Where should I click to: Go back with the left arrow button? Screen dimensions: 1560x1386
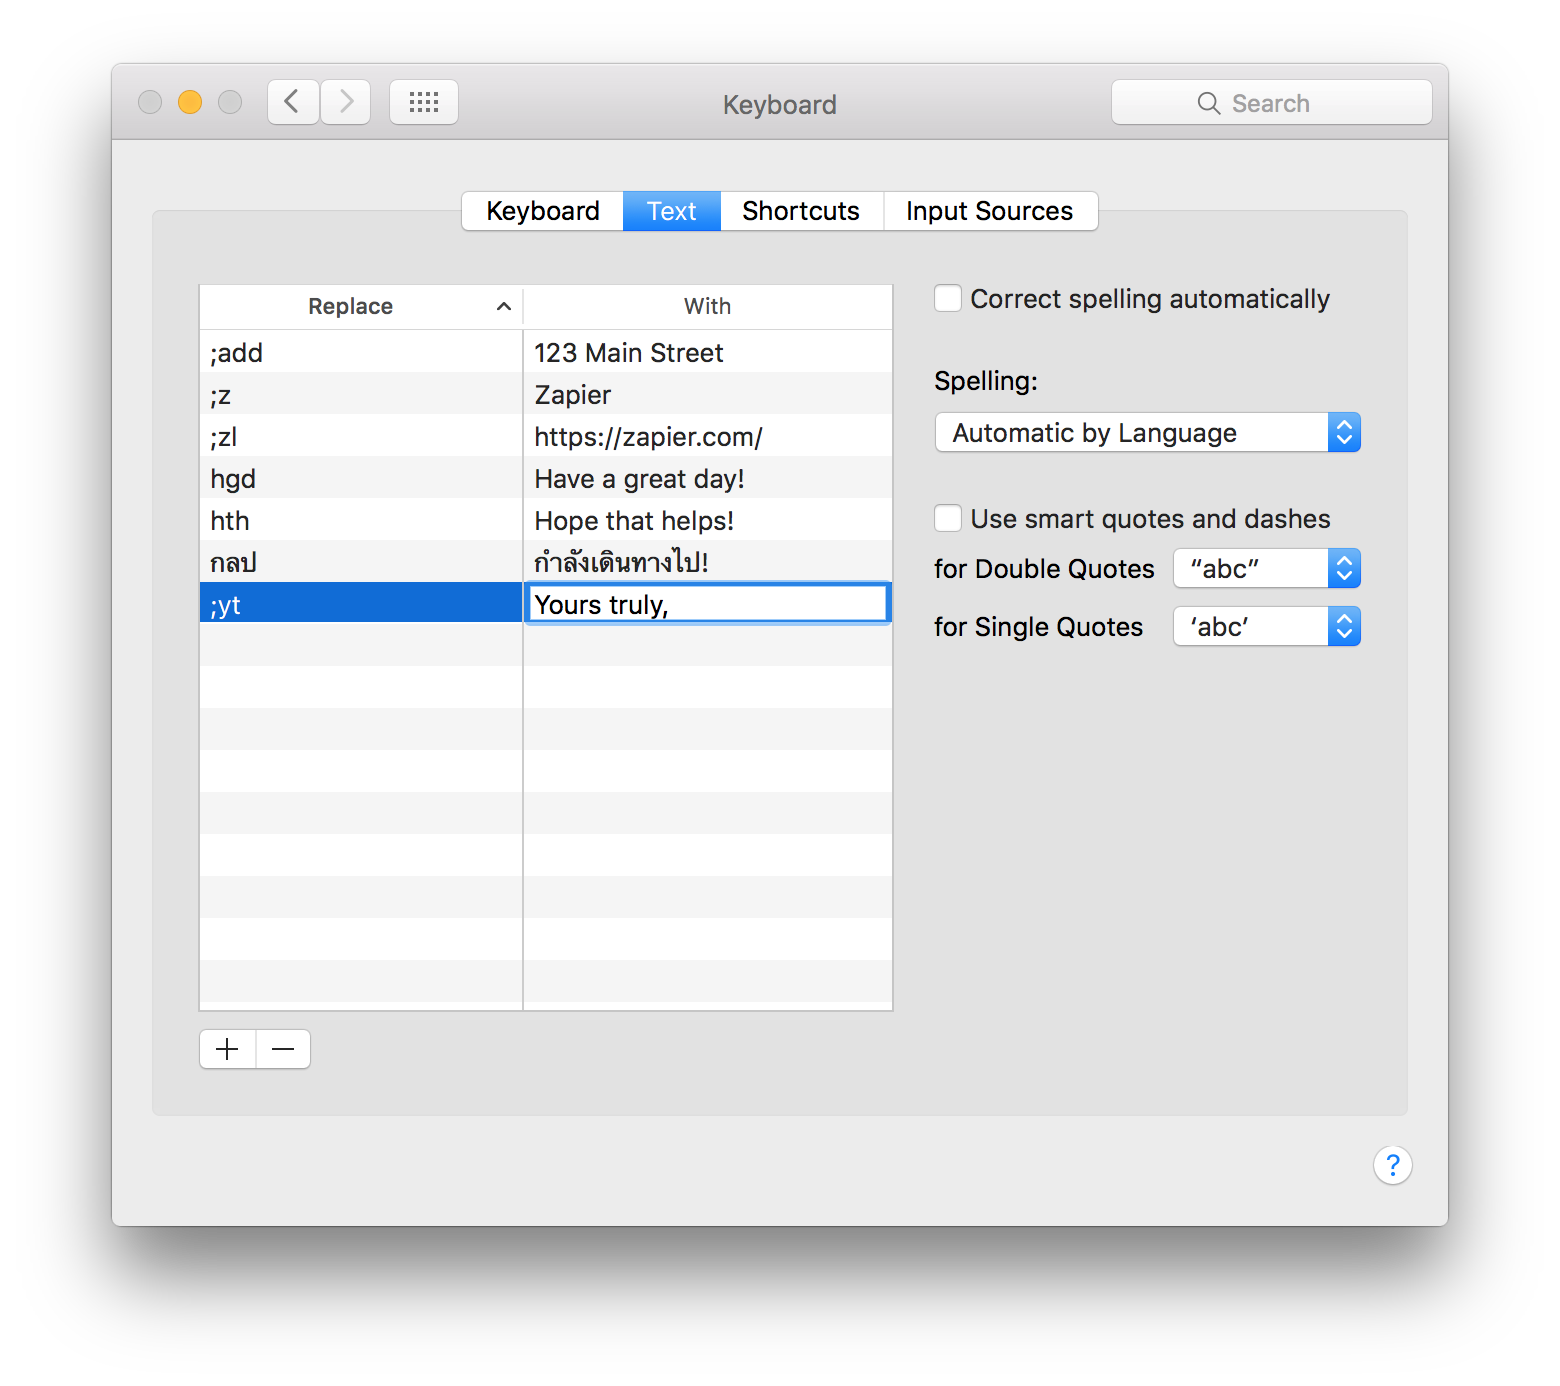tap(293, 102)
